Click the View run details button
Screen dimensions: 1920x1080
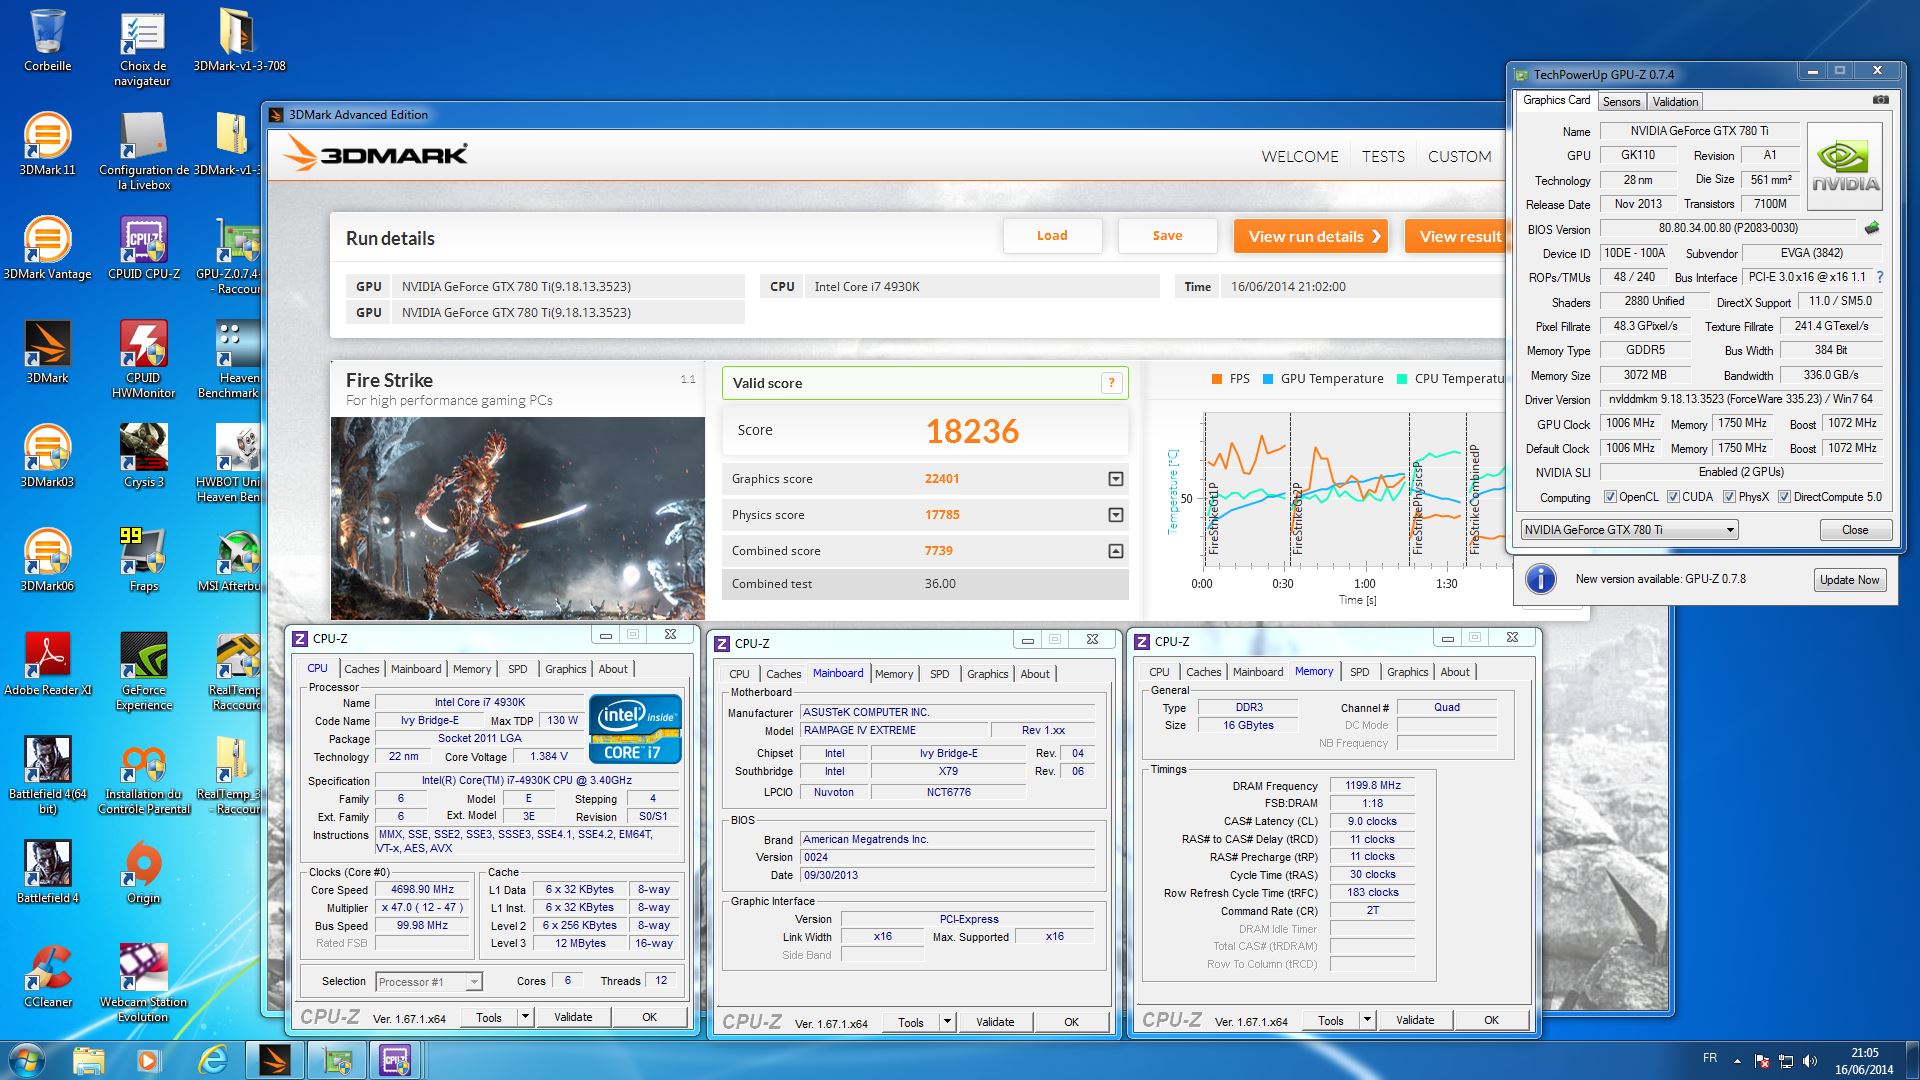(1311, 236)
